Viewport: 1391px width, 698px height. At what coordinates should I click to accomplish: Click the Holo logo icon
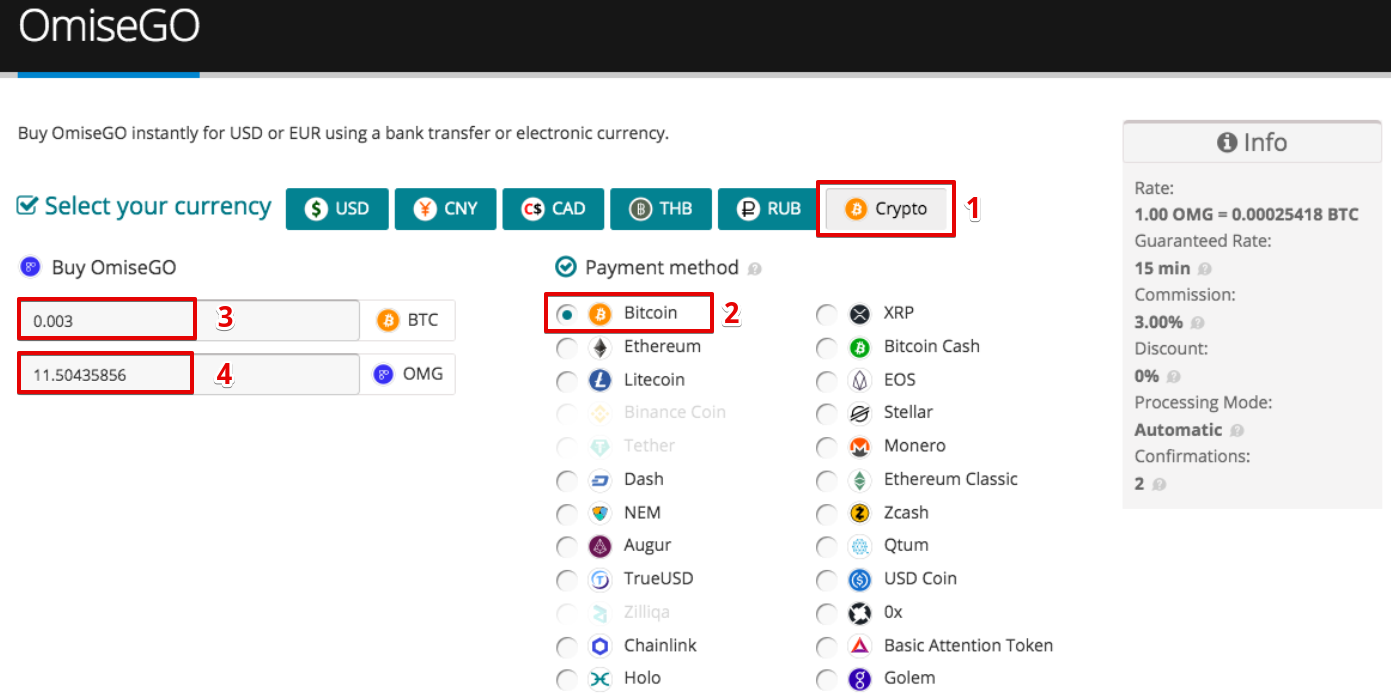[x=600, y=679]
